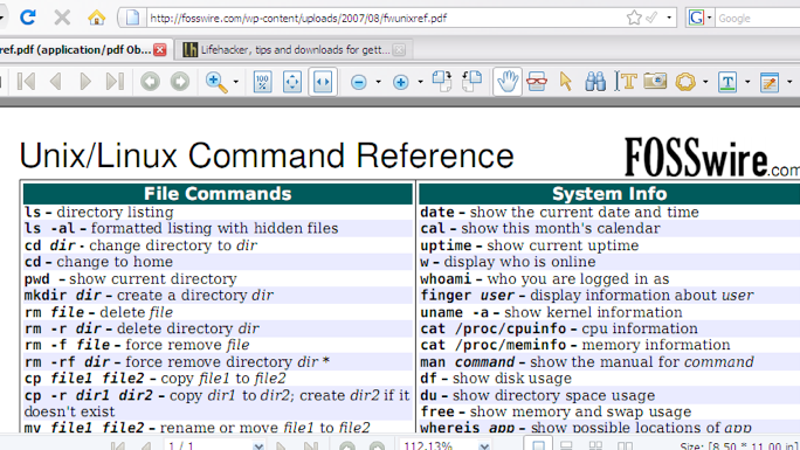
Task: Open the reading glasses view tool
Action: (x=536, y=82)
